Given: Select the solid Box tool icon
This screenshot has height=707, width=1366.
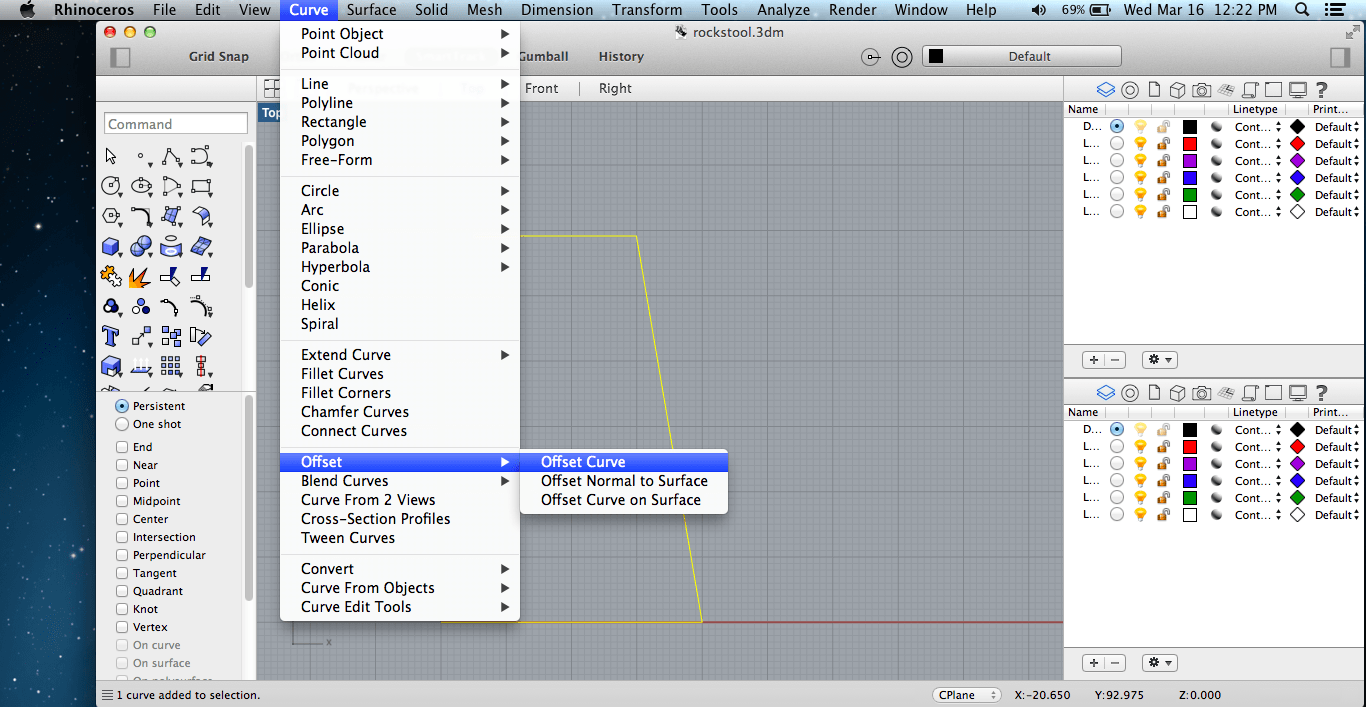Looking at the screenshot, I should tap(111, 246).
